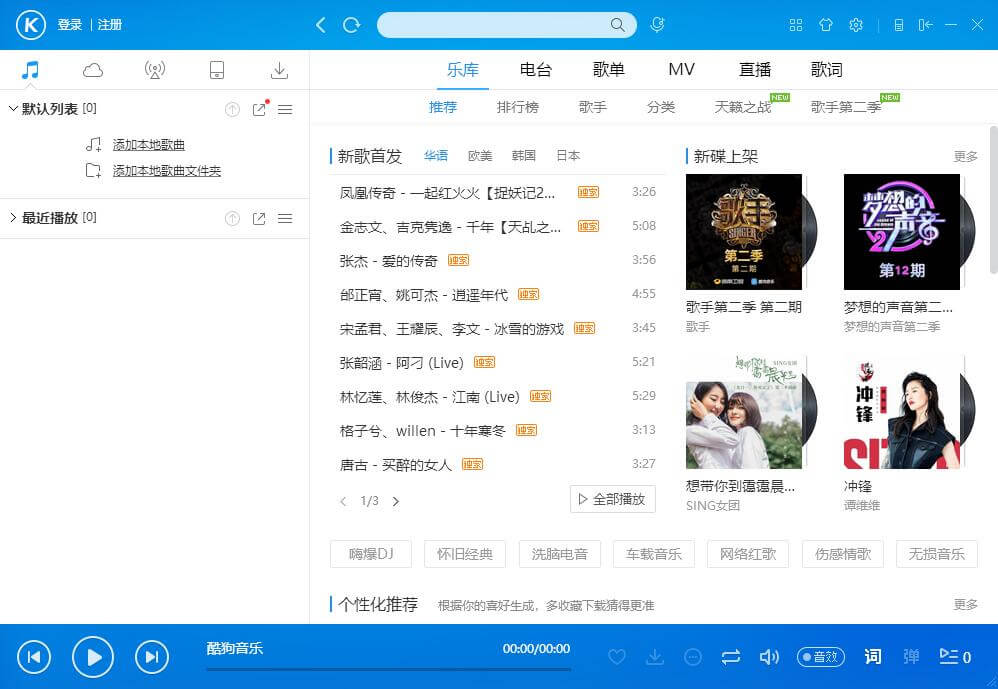Click the search input field

click(x=507, y=25)
